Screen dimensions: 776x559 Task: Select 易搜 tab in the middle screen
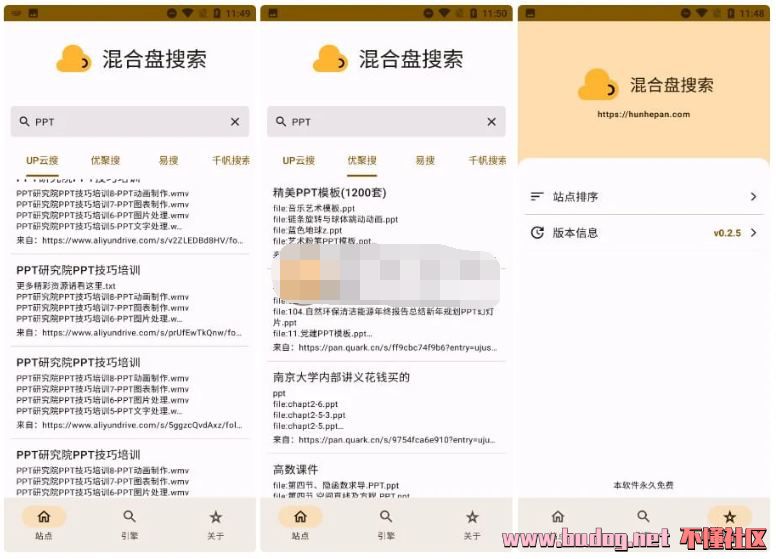coord(425,160)
